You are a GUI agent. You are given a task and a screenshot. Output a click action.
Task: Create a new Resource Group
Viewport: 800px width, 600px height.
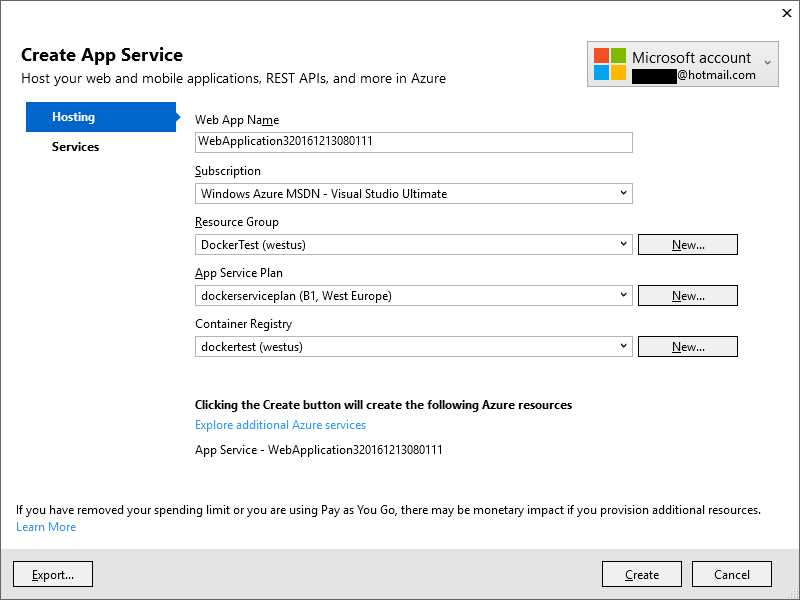(x=687, y=243)
